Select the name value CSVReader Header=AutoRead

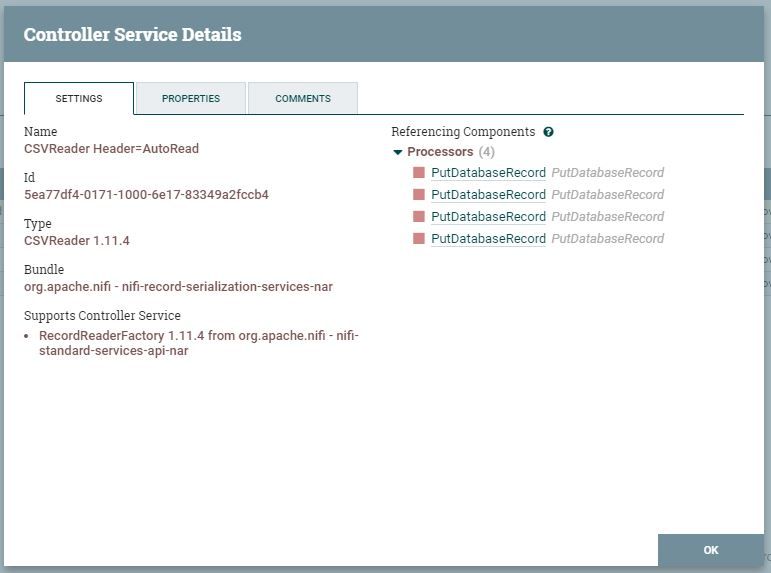(112, 149)
